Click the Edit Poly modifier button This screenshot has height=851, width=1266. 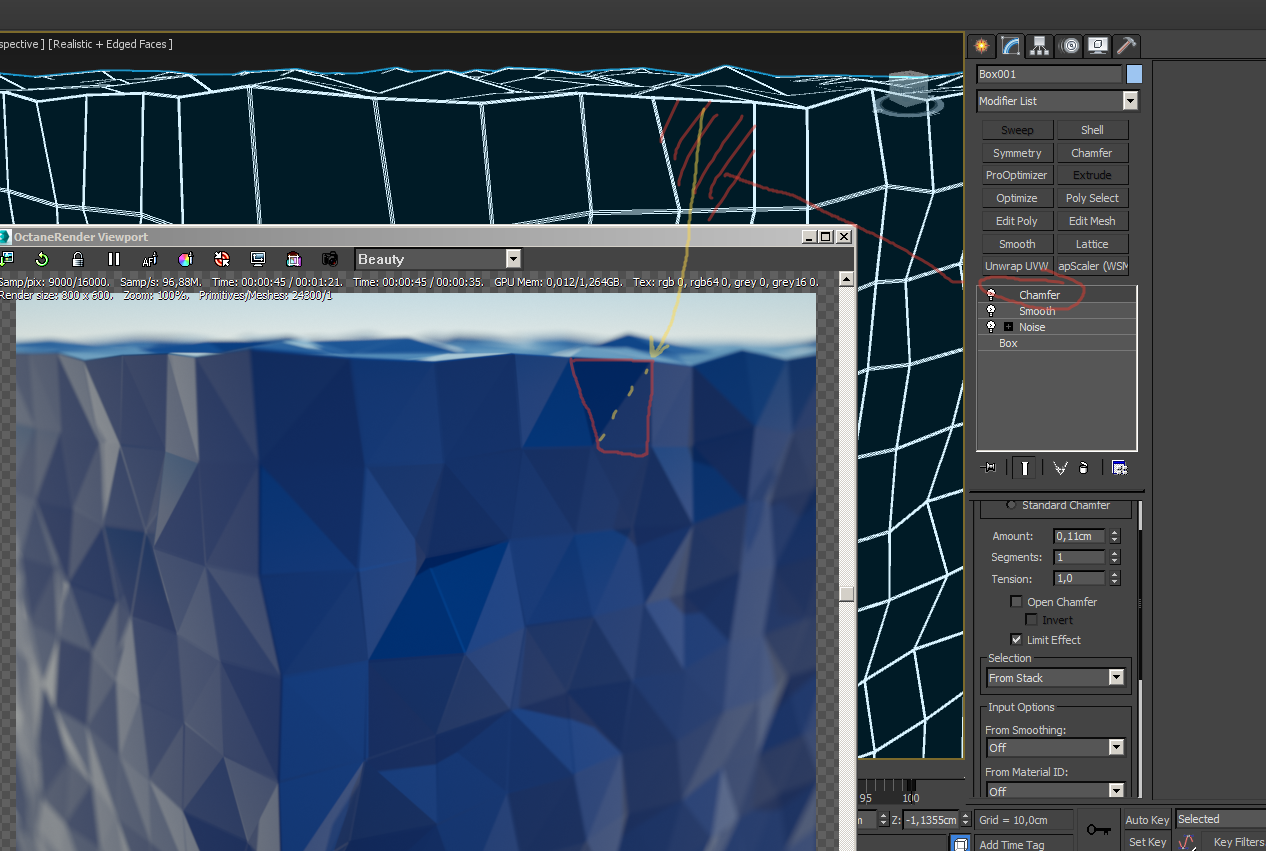pos(1017,221)
